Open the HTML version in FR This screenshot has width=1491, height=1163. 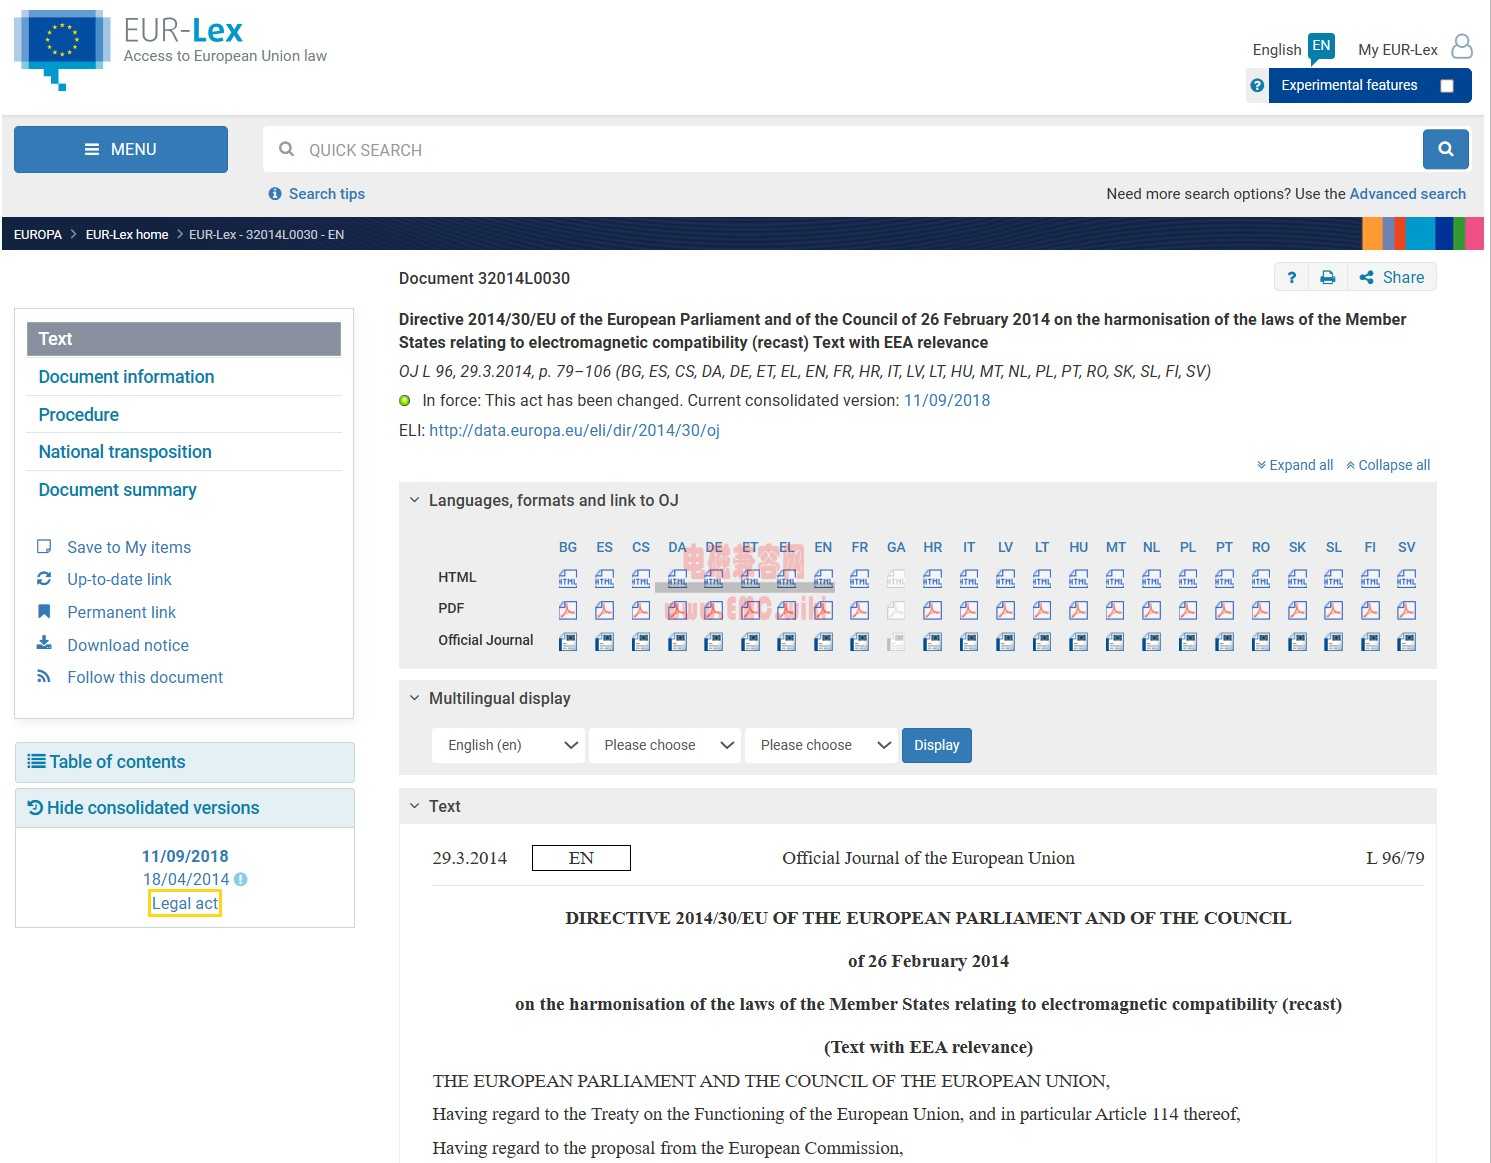[860, 578]
